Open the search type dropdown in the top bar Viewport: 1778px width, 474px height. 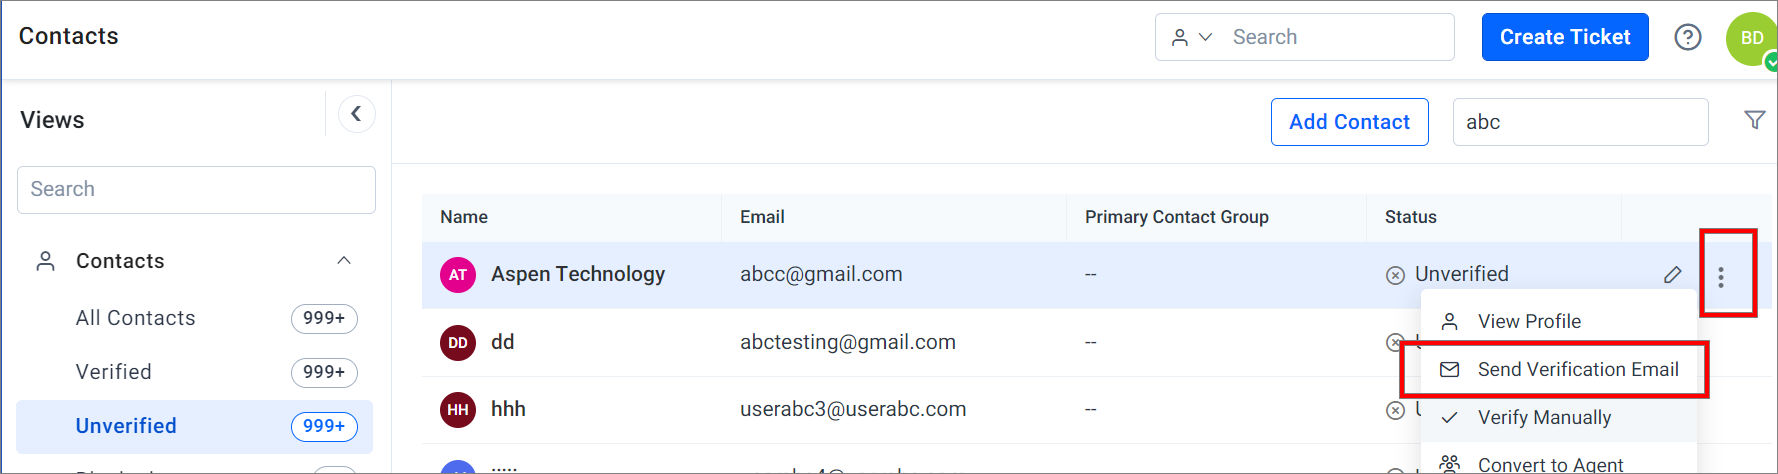(1192, 37)
